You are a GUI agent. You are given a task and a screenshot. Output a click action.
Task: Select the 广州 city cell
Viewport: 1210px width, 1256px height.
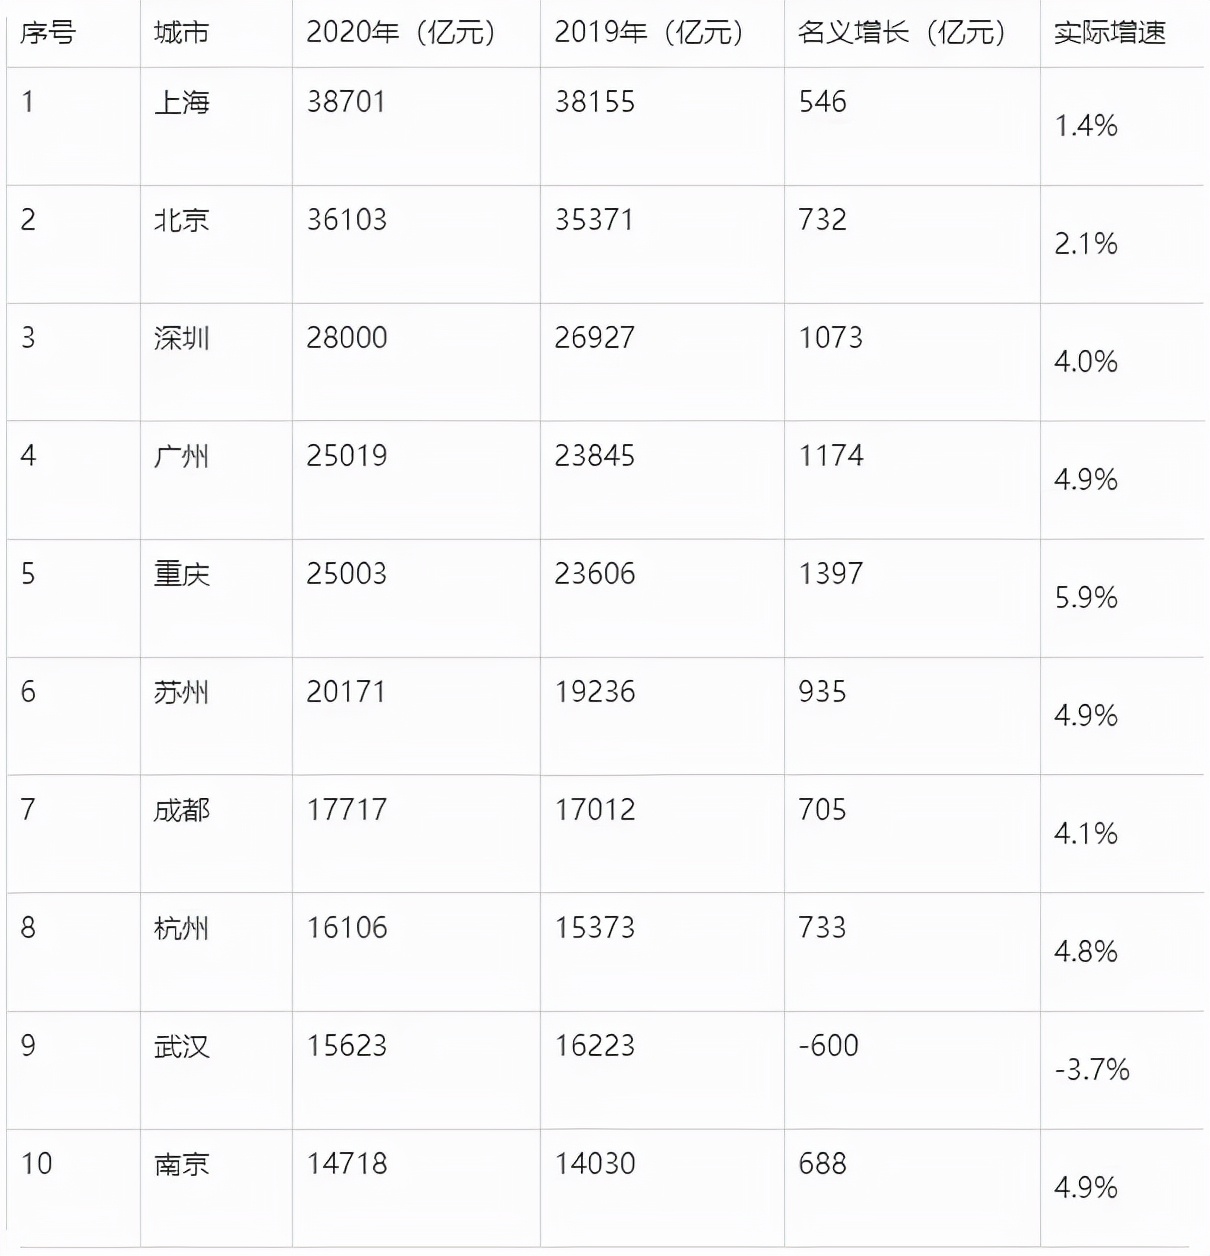click(x=181, y=456)
